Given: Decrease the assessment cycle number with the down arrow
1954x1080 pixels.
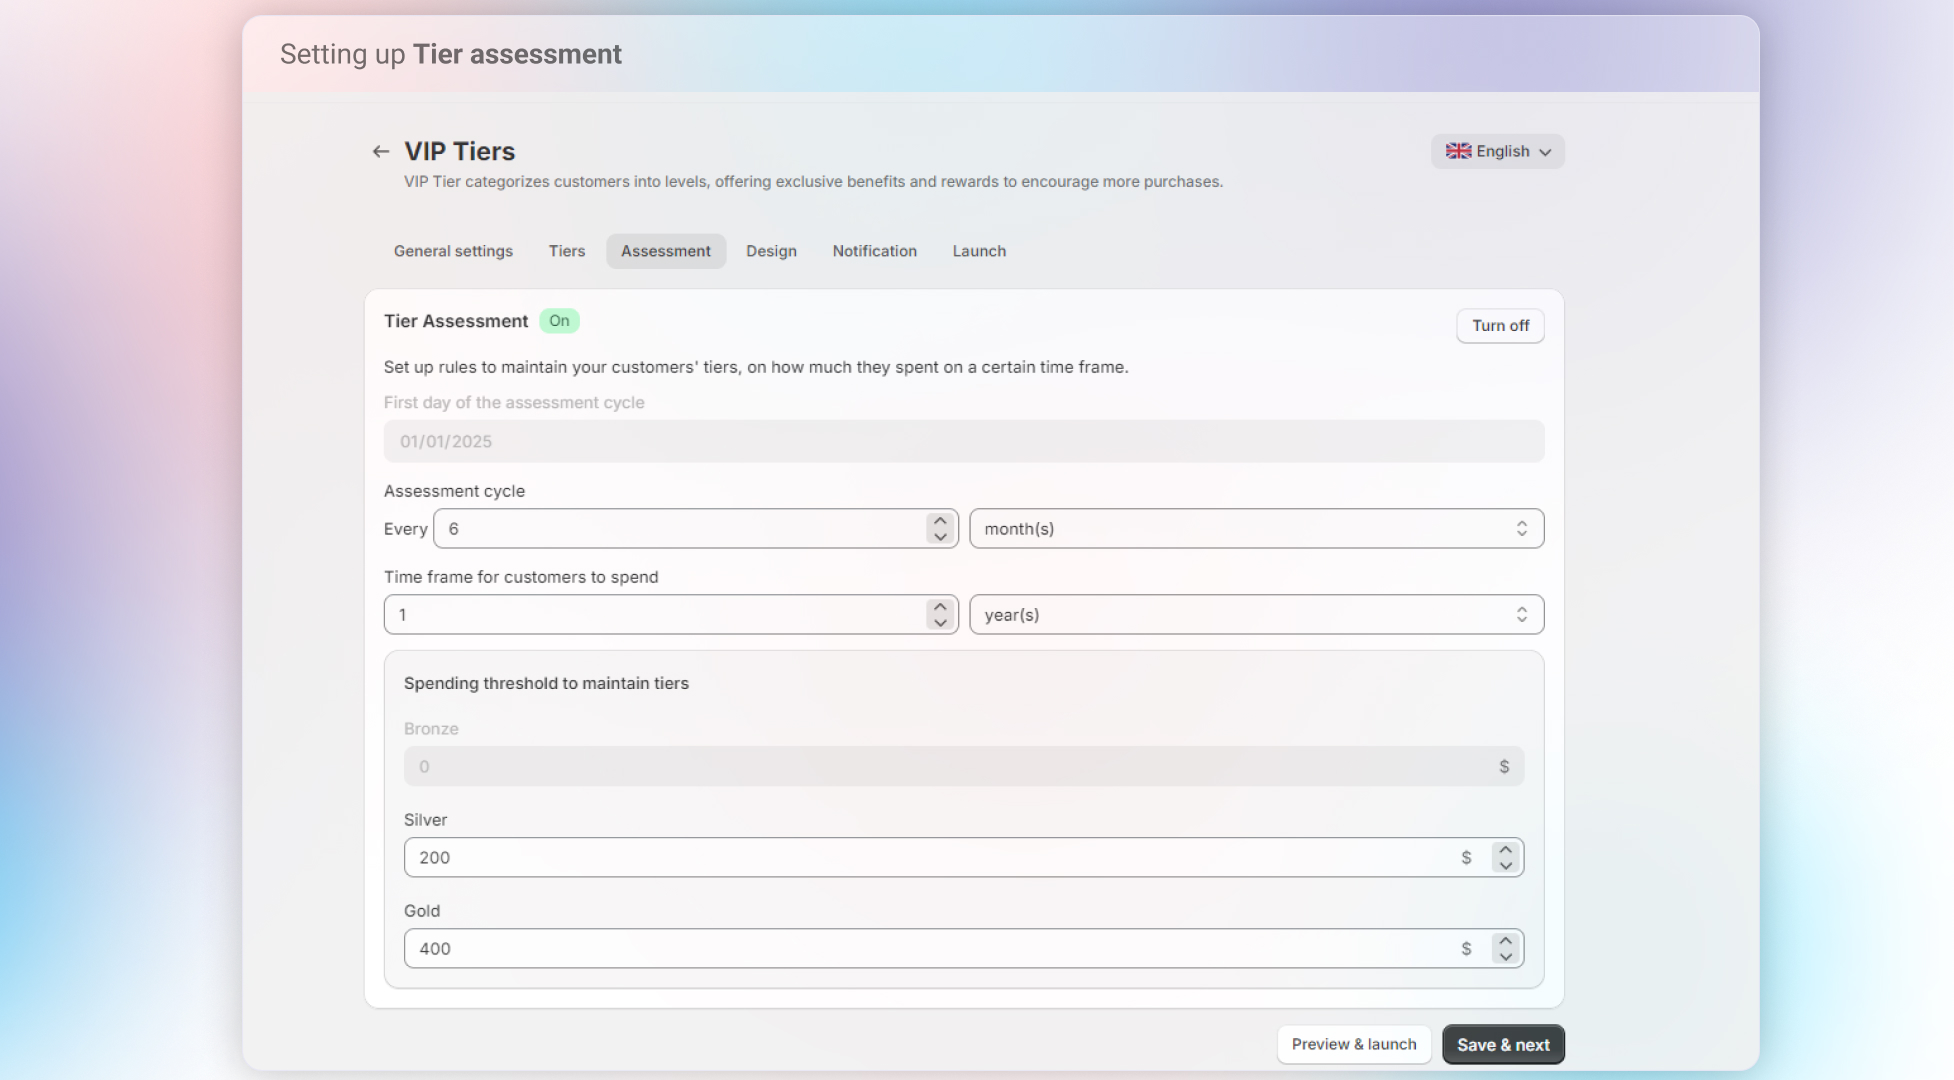Looking at the screenshot, I should click(x=940, y=537).
